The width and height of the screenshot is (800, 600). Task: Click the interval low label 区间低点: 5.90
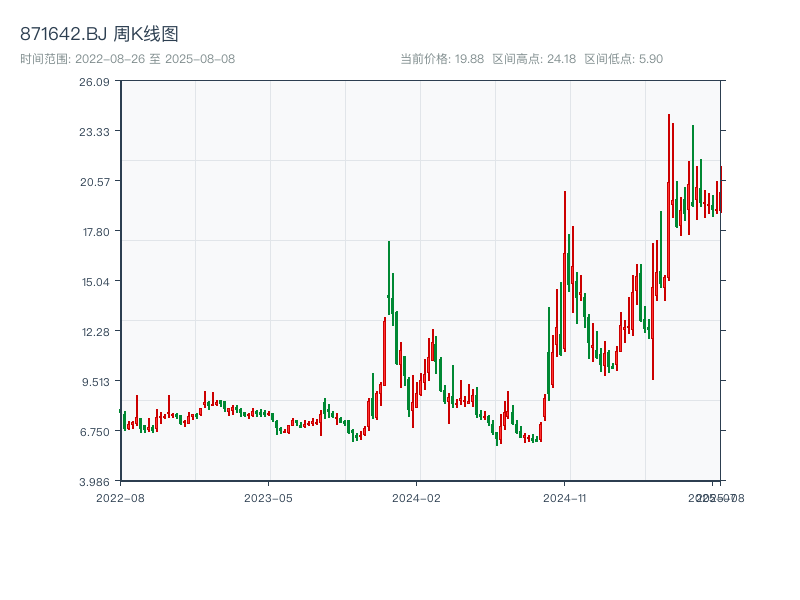coord(623,59)
